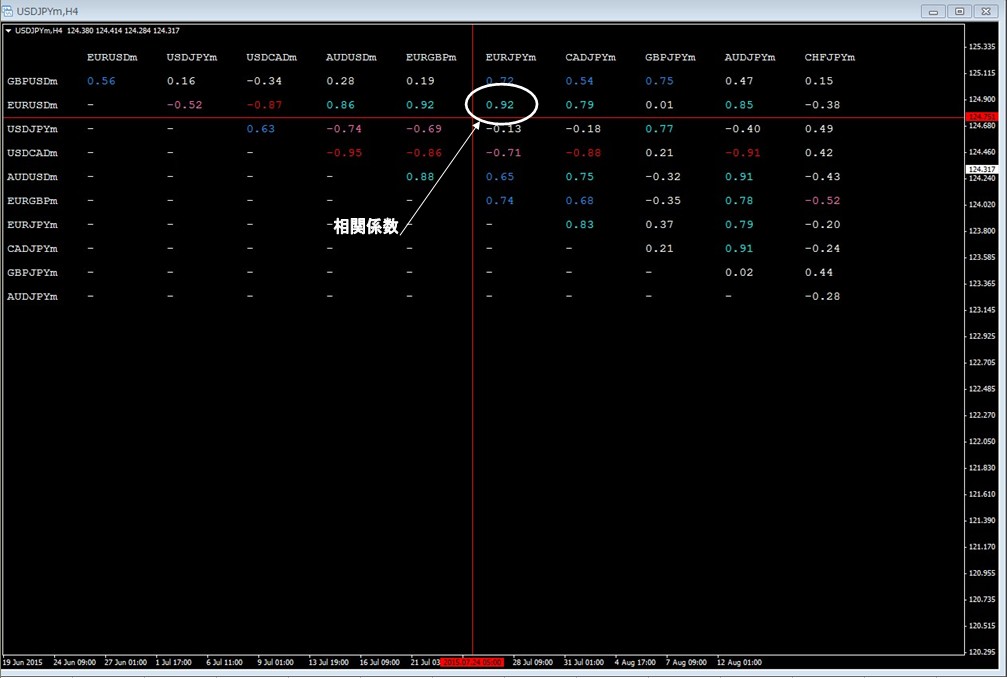1007x678 pixels.
Task: Click the 0.02 value in GBPJPYm row
Action: tap(739, 272)
